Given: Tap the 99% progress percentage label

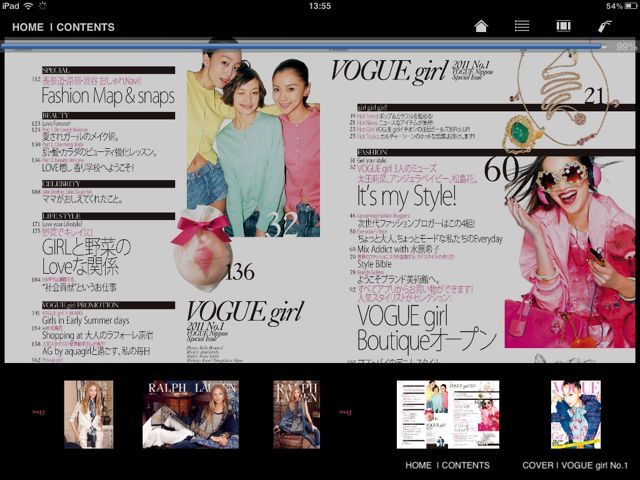Looking at the screenshot, I should [x=625, y=47].
